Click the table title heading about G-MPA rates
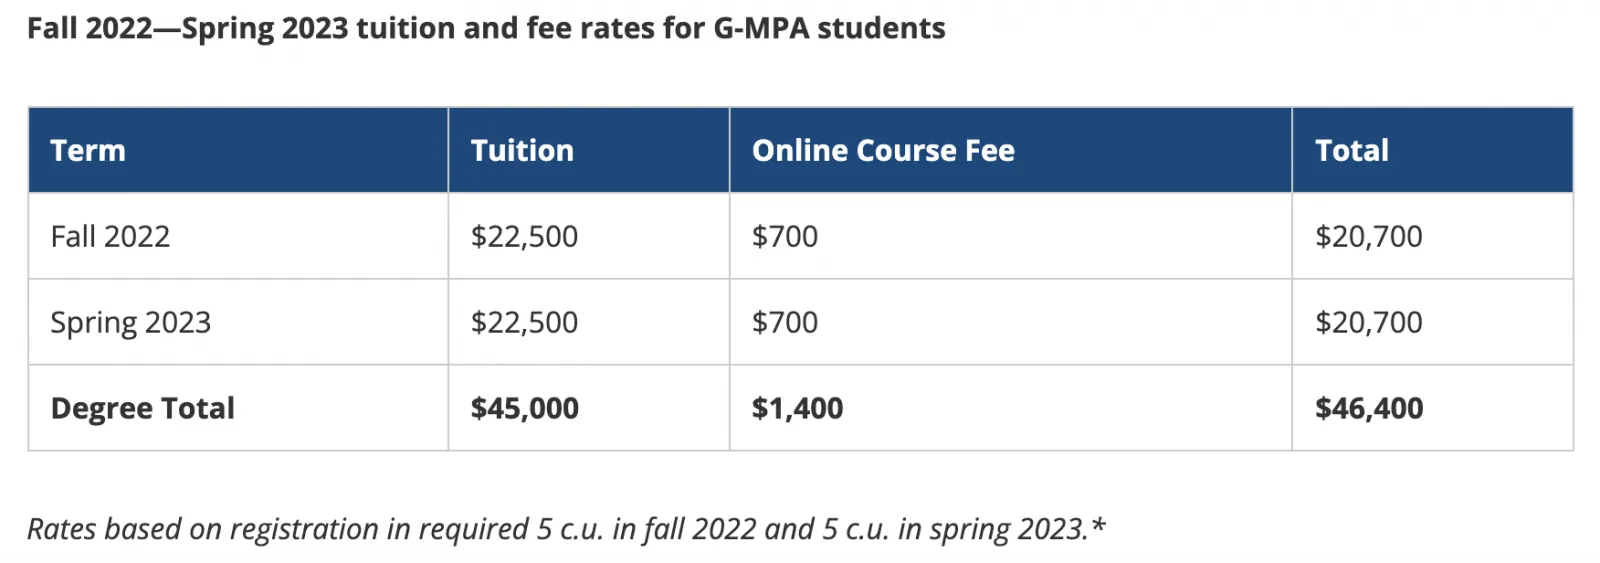This screenshot has width=1600, height=563. [486, 28]
